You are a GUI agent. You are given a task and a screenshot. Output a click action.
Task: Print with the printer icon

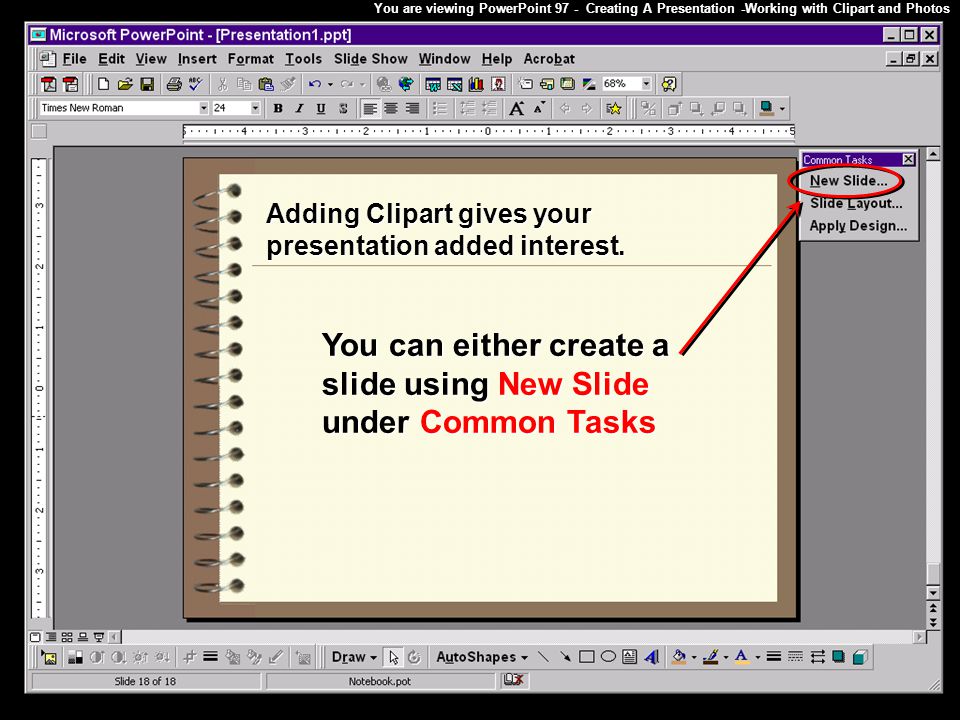(x=174, y=84)
